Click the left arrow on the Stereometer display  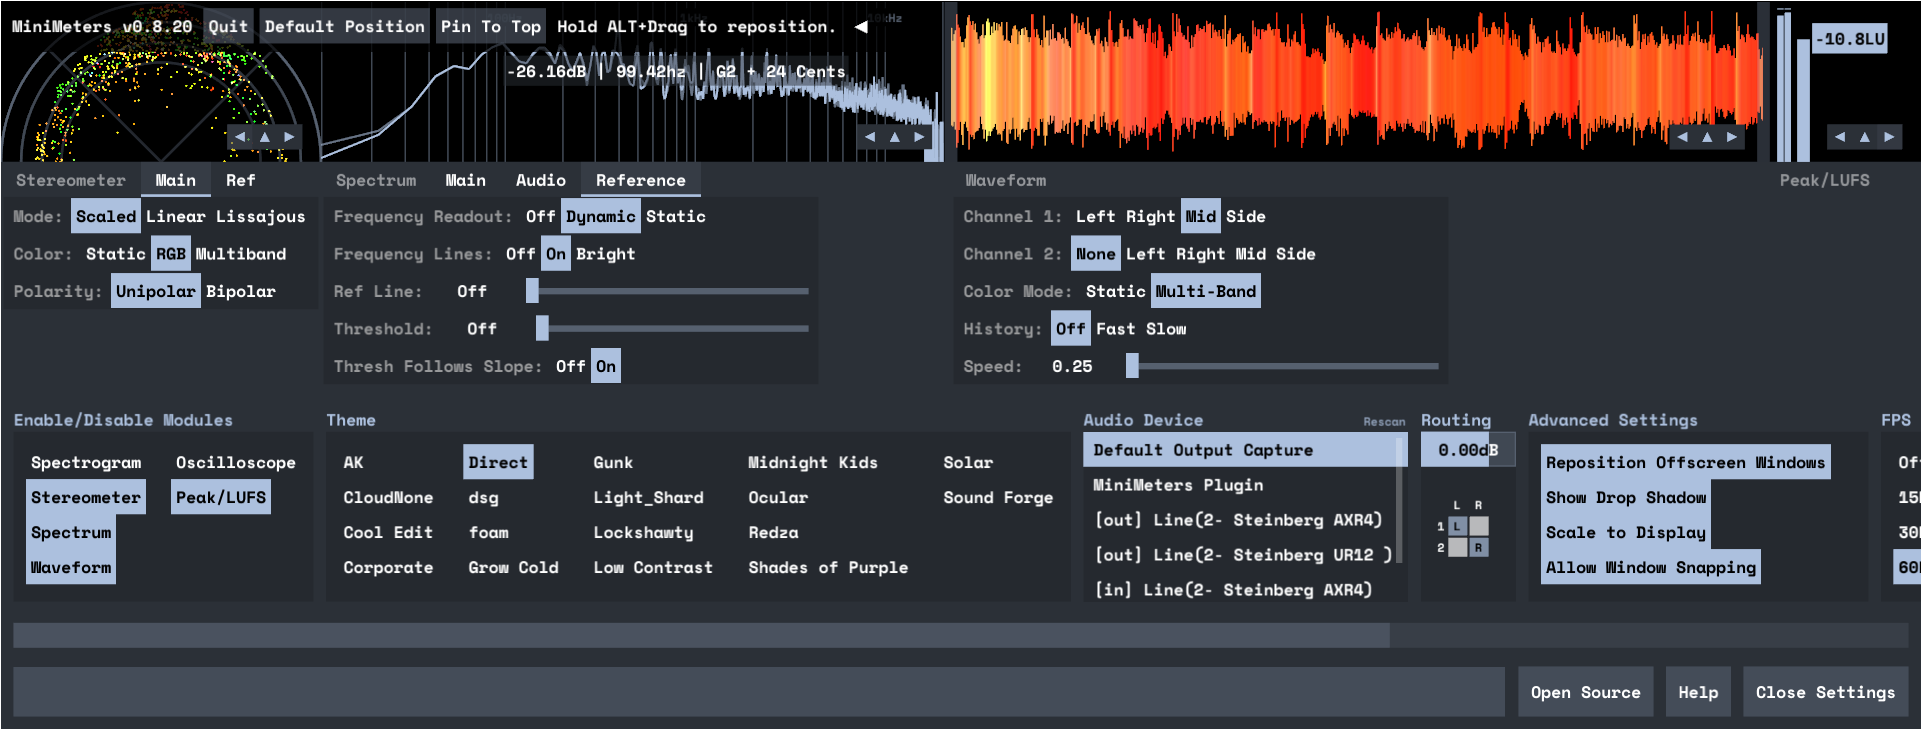pyautogui.click(x=241, y=137)
